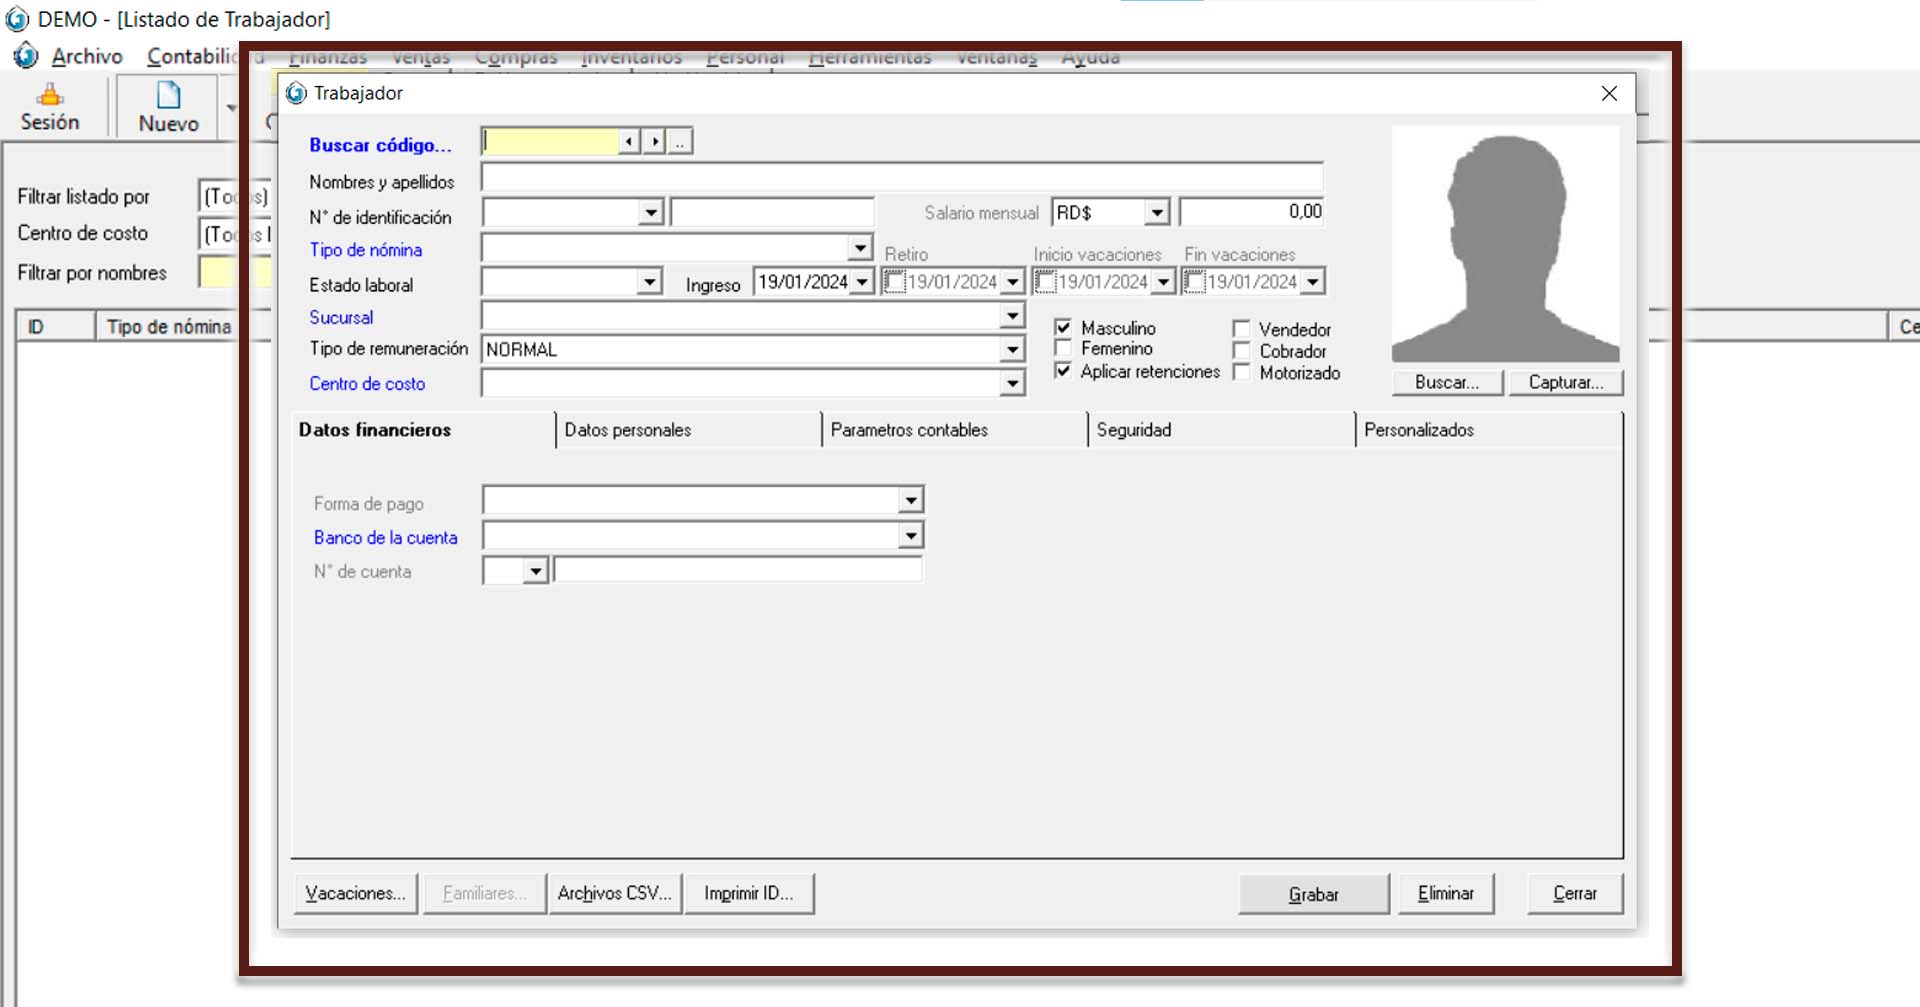
Task: Expand the Tipo de nómina dropdown
Action: click(x=860, y=248)
